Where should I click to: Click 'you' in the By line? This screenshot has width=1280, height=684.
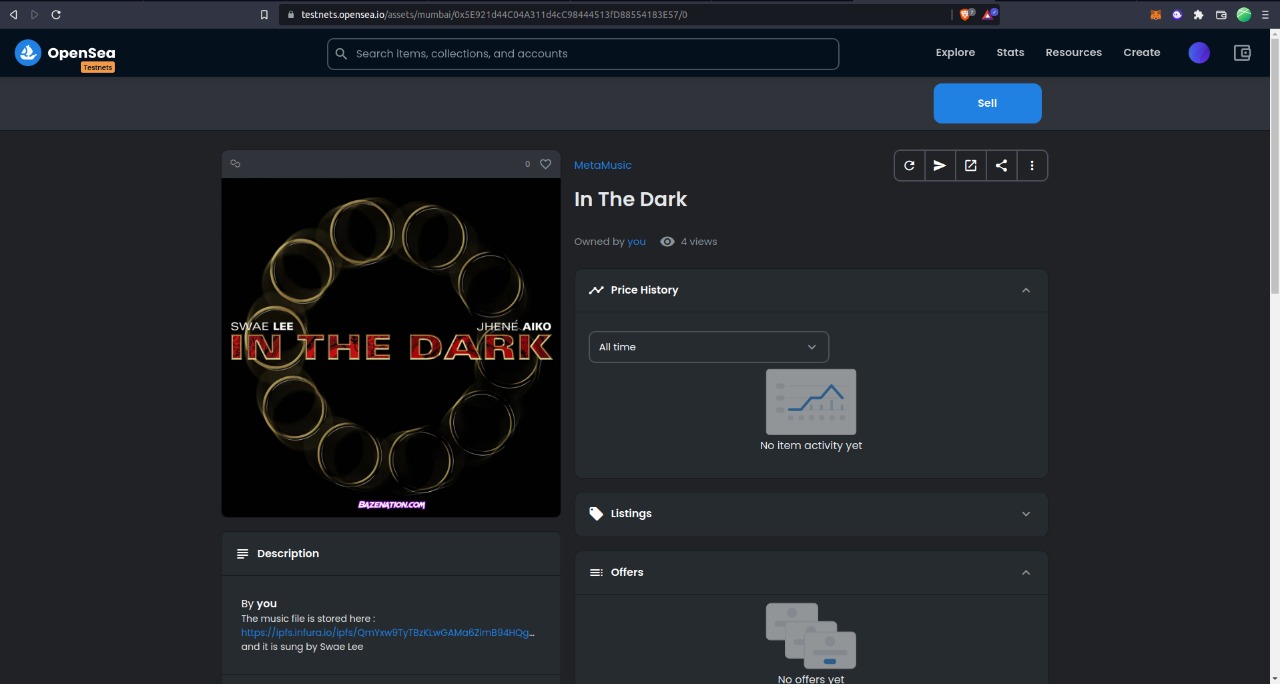[267, 604]
